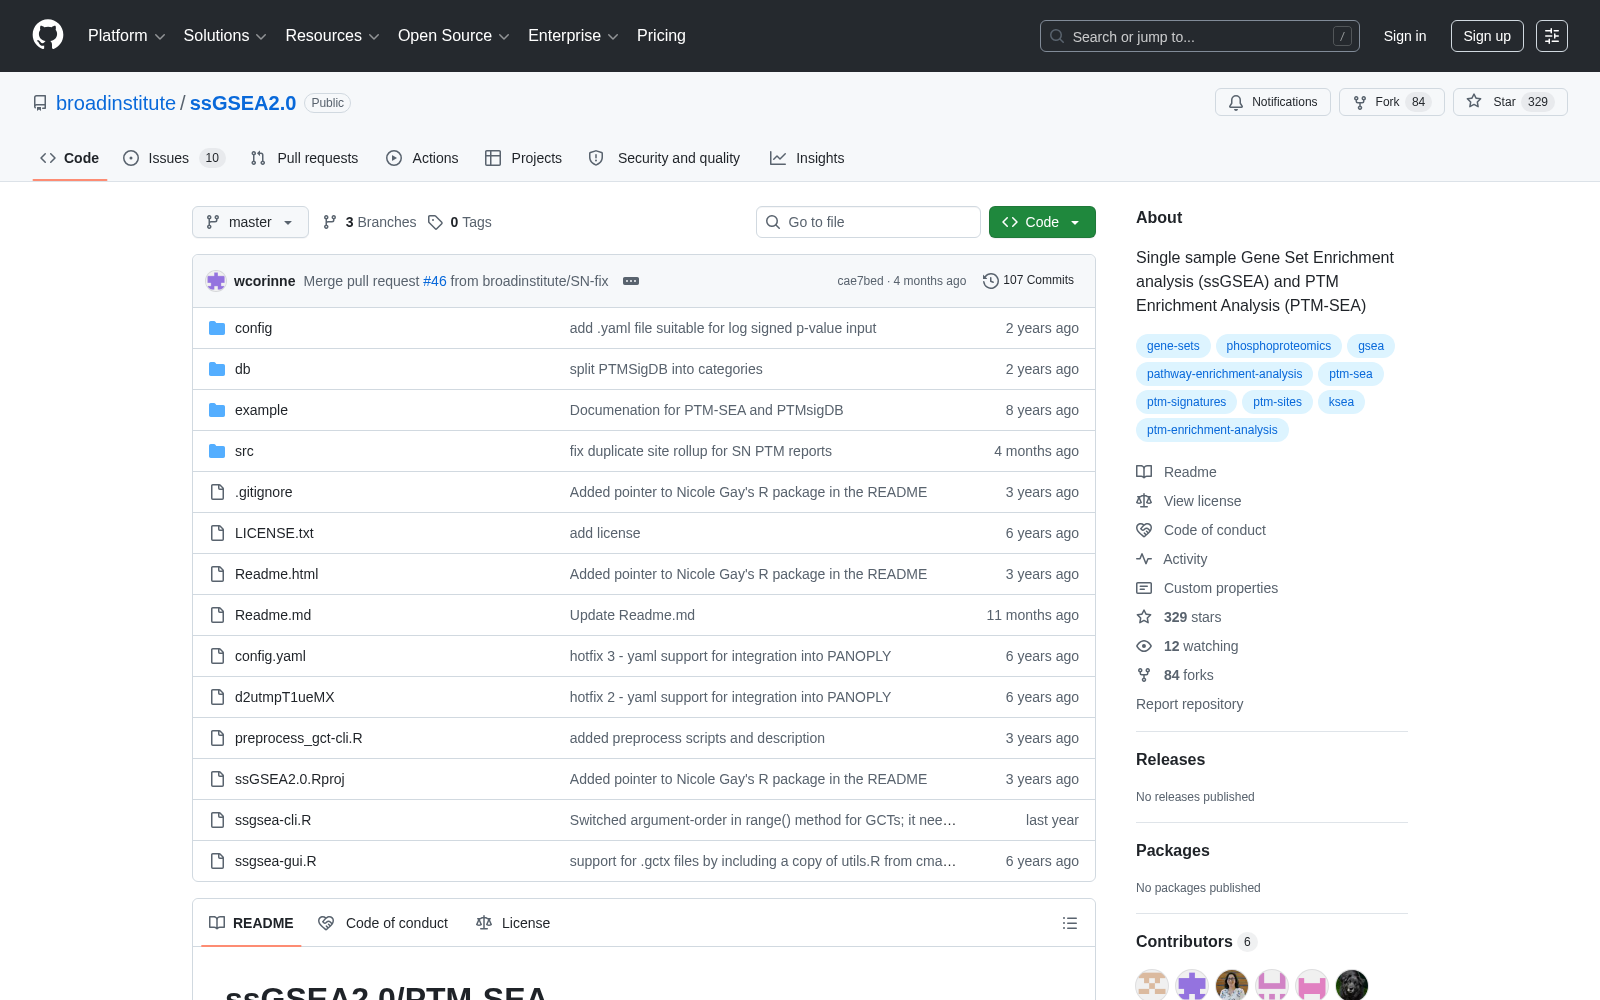Click the Readme book icon in About
The image size is (1600, 1000).
point(1144,472)
